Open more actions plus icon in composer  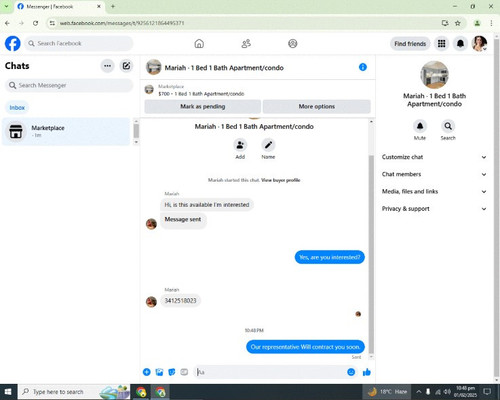point(147,372)
